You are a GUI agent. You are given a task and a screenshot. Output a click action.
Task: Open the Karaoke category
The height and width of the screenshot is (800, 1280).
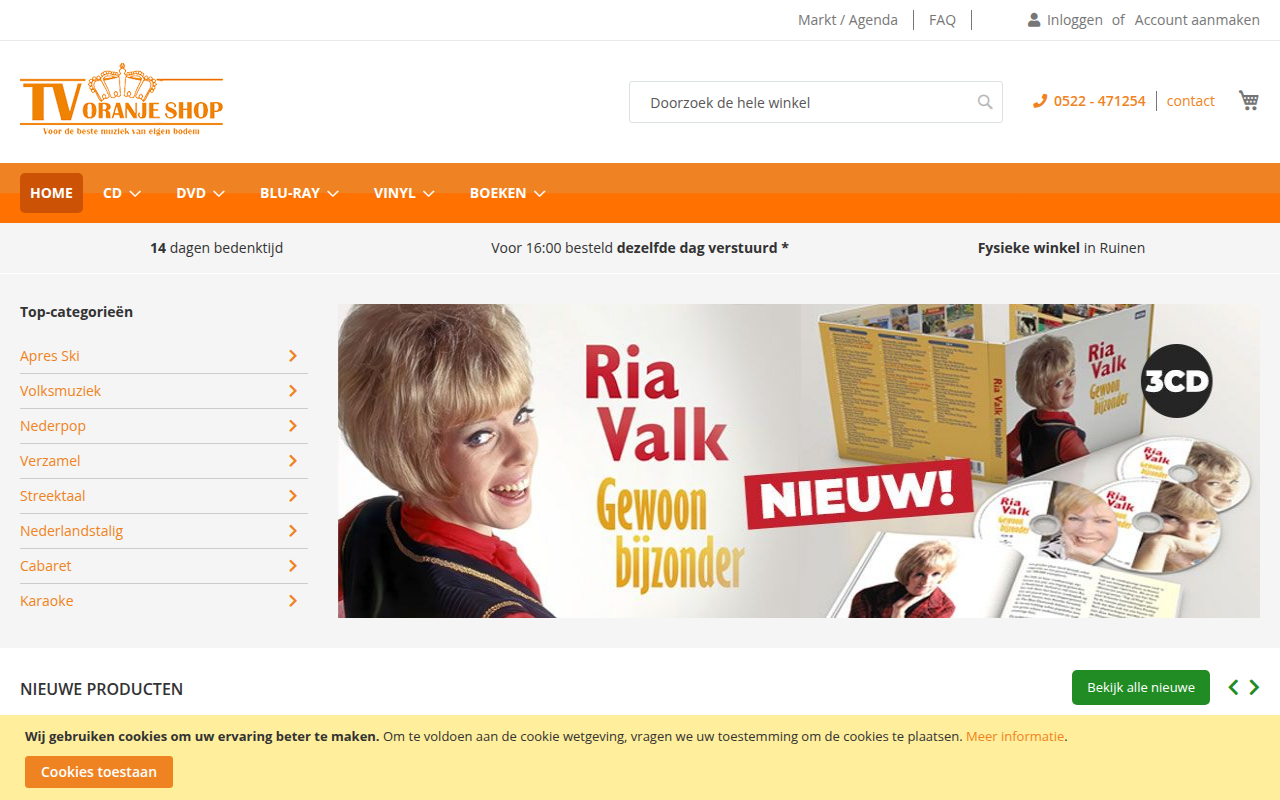pyautogui.click(x=47, y=601)
